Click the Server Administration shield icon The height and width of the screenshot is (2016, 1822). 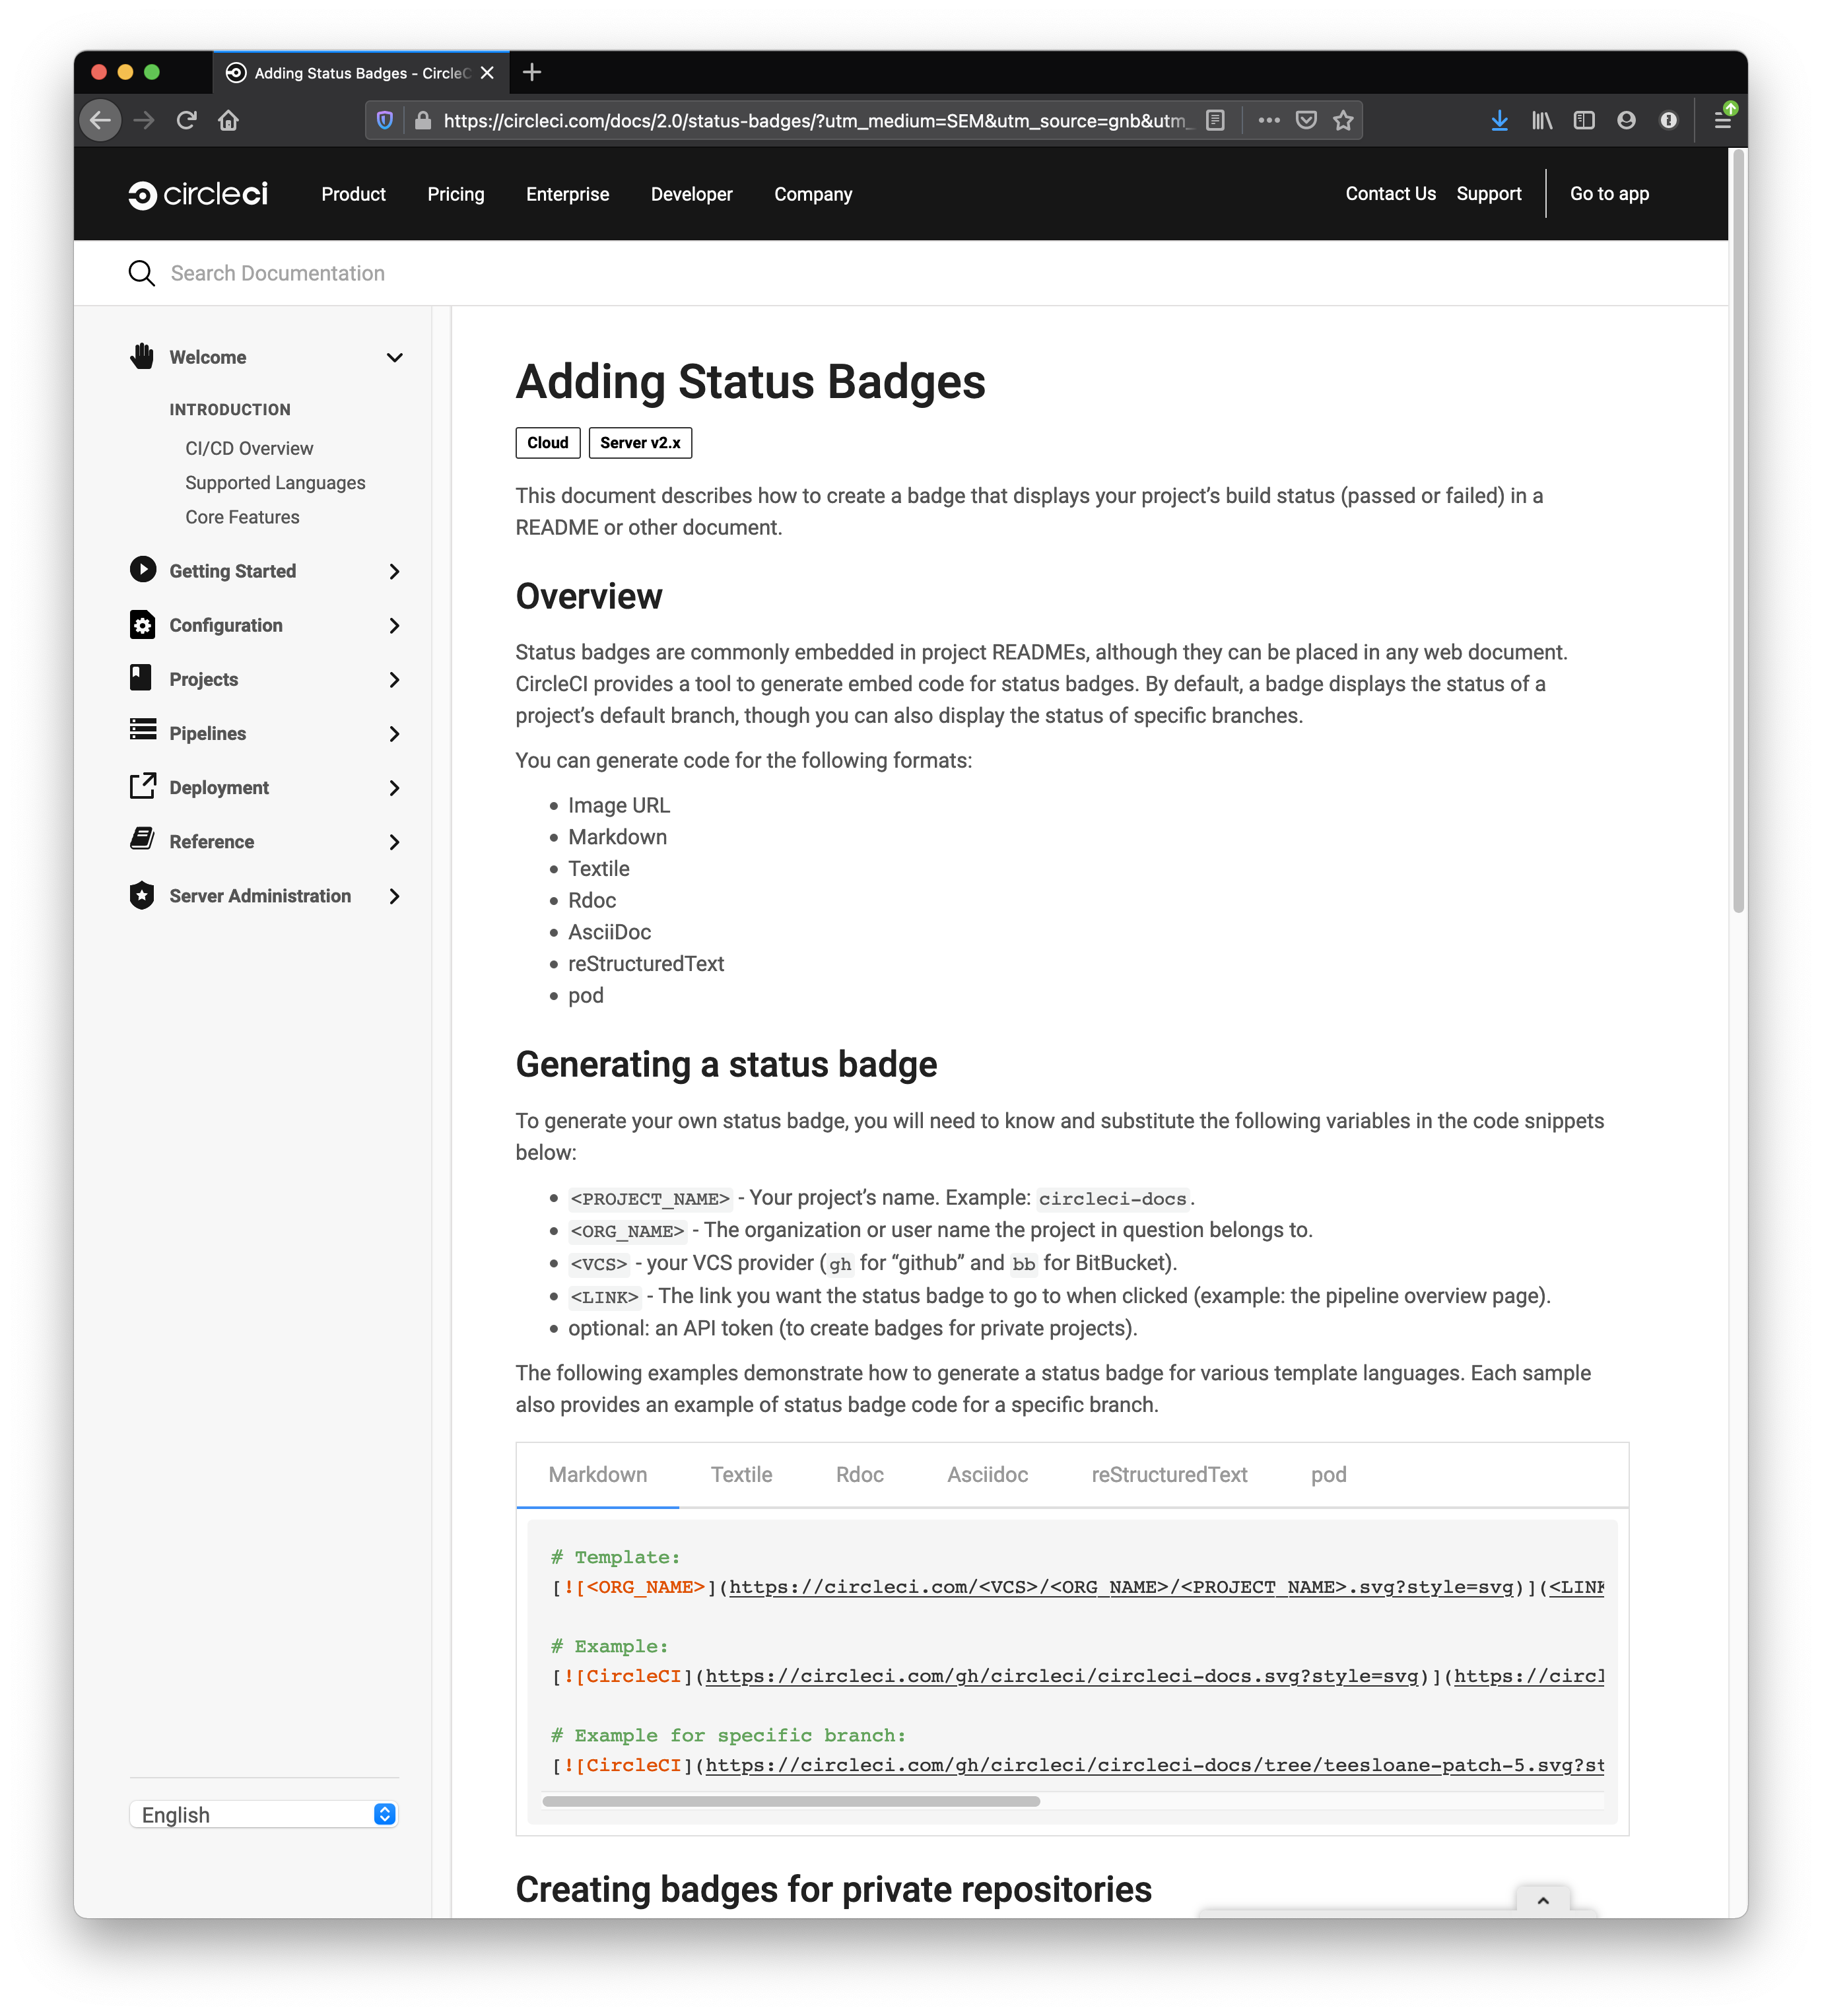(143, 896)
